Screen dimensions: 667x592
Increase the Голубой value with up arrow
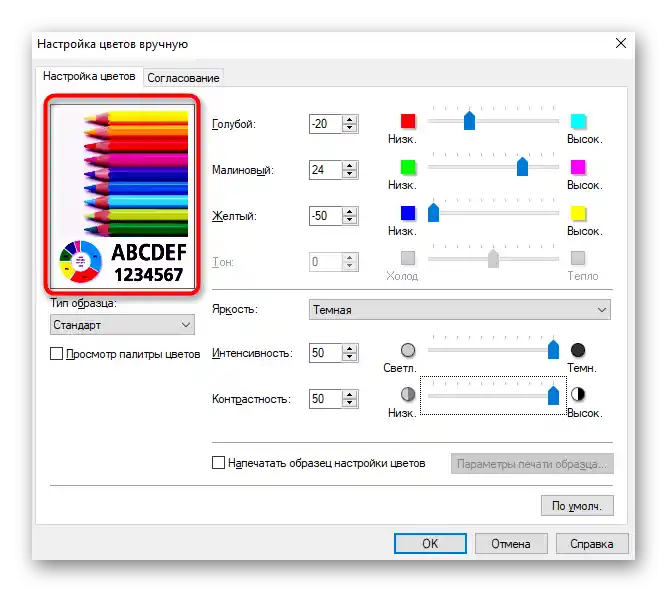pyautogui.click(x=350, y=120)
